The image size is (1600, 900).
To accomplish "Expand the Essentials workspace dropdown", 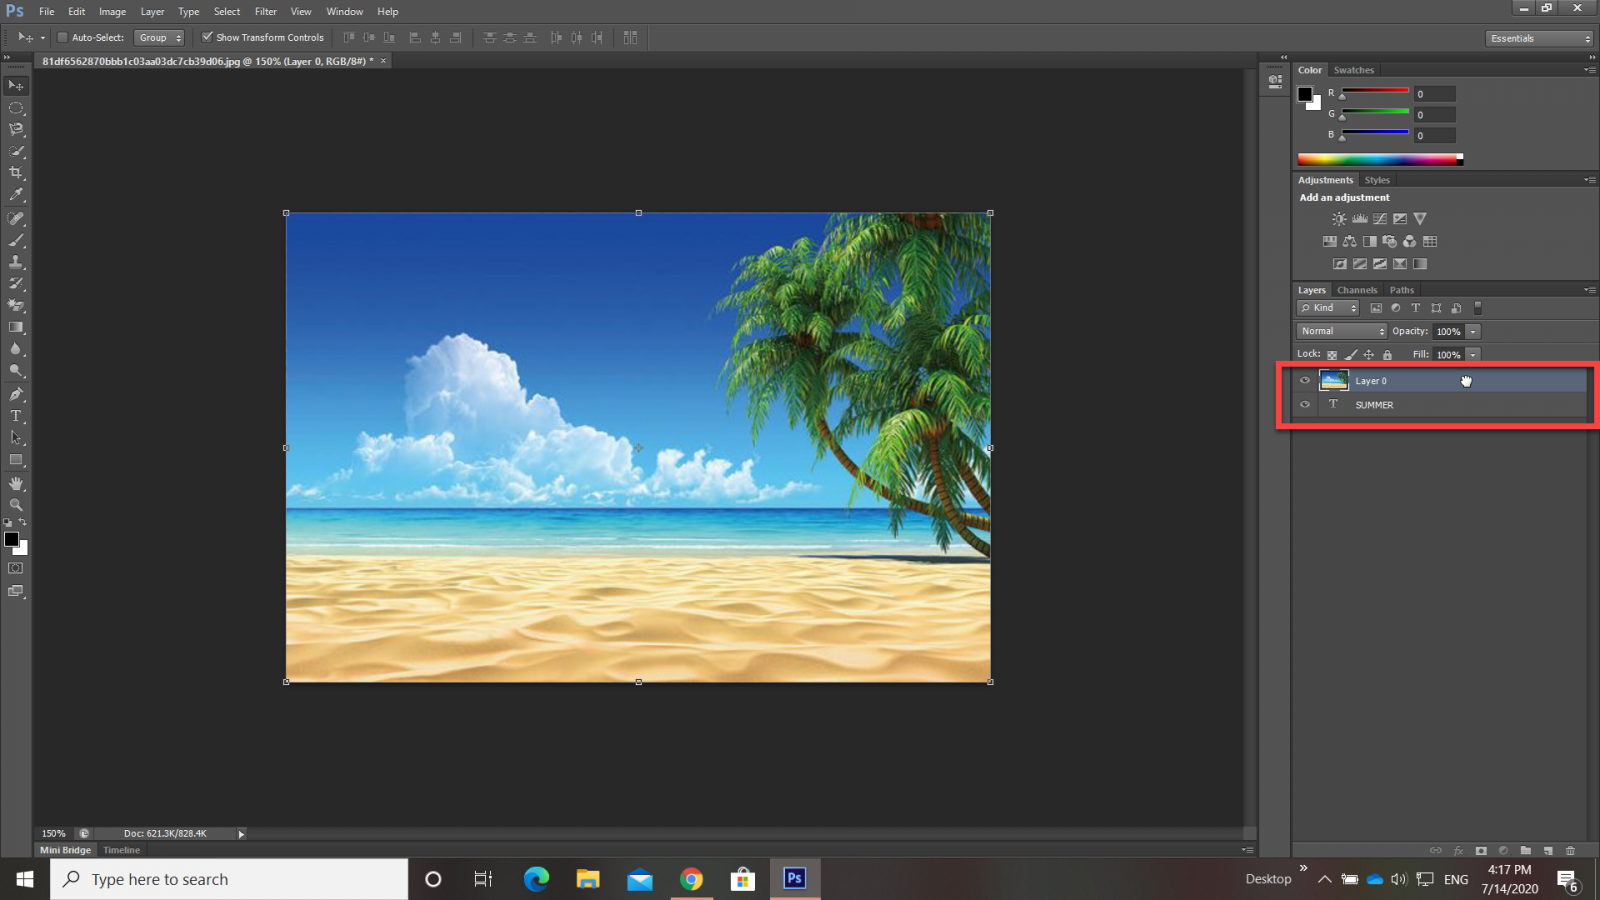I will [x=1539, y=38].
